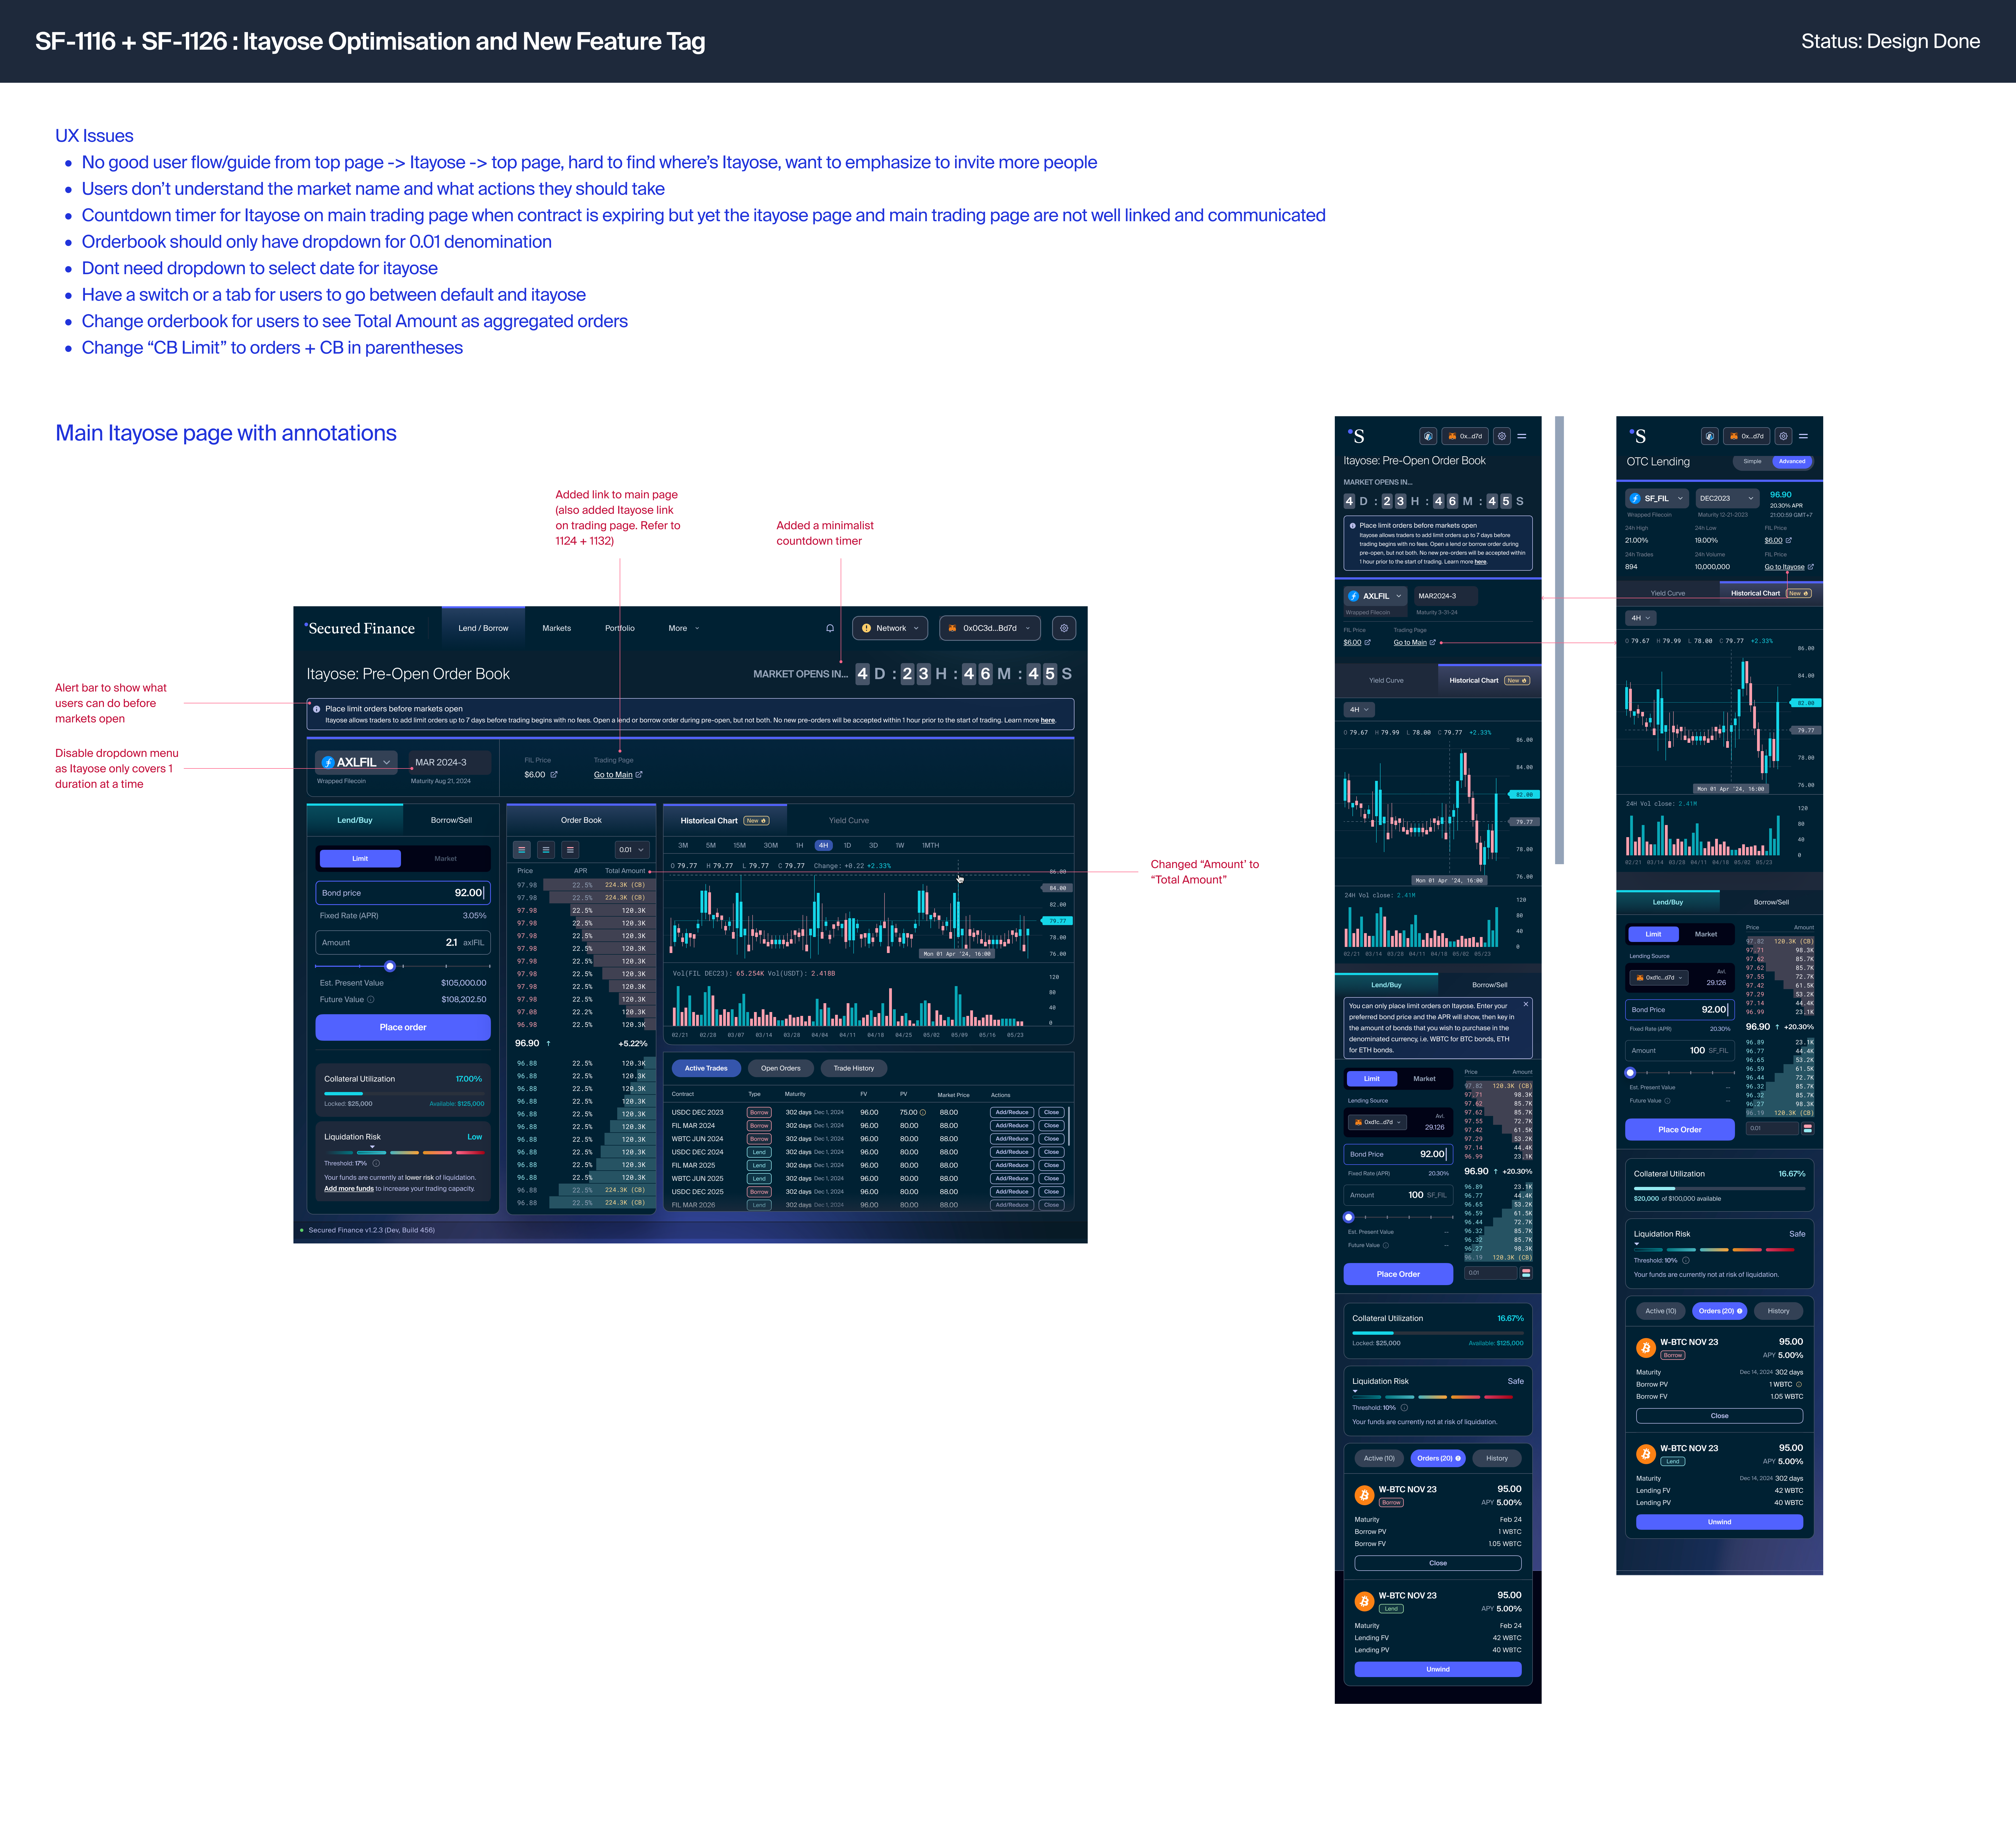
Task: Click the Threshold 10% info icon in the OTC Lending screen
Action: [x=1686, y=1260]
